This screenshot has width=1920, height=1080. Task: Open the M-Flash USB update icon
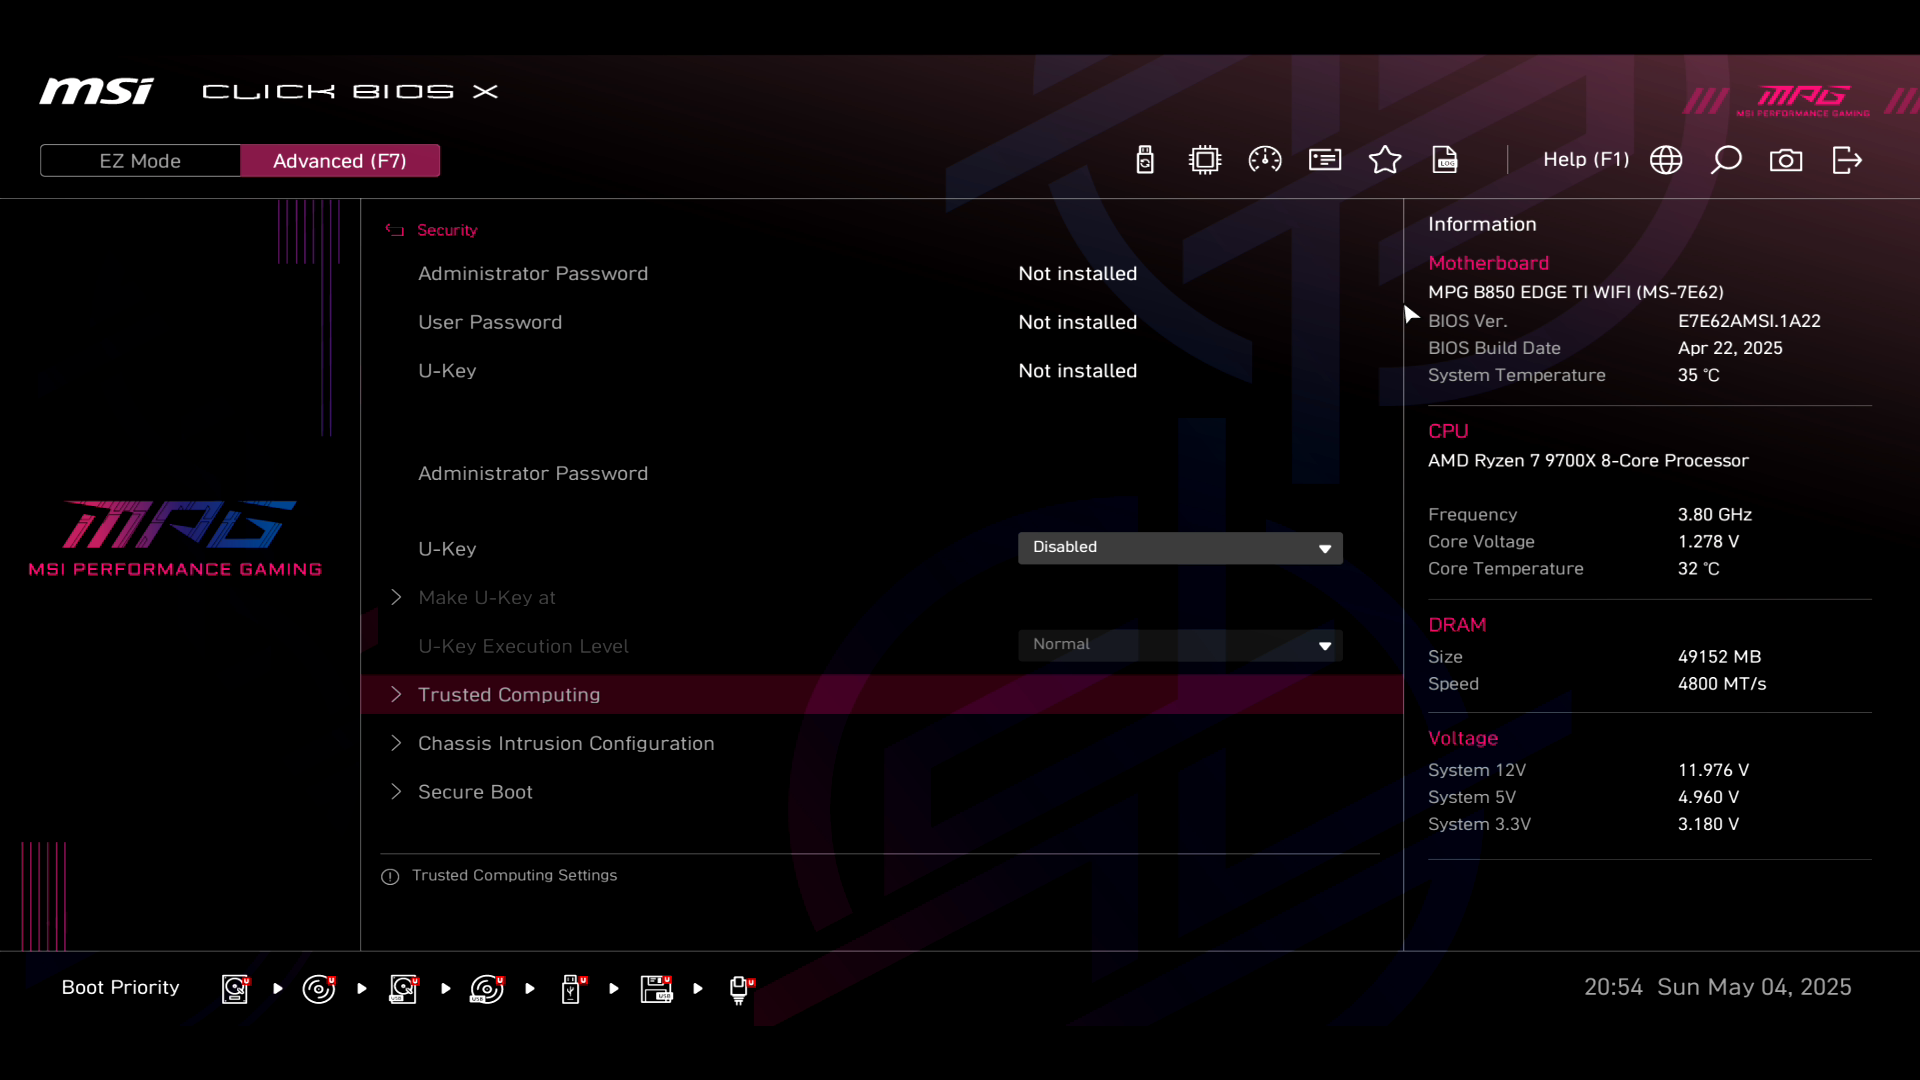(1145, 160)
